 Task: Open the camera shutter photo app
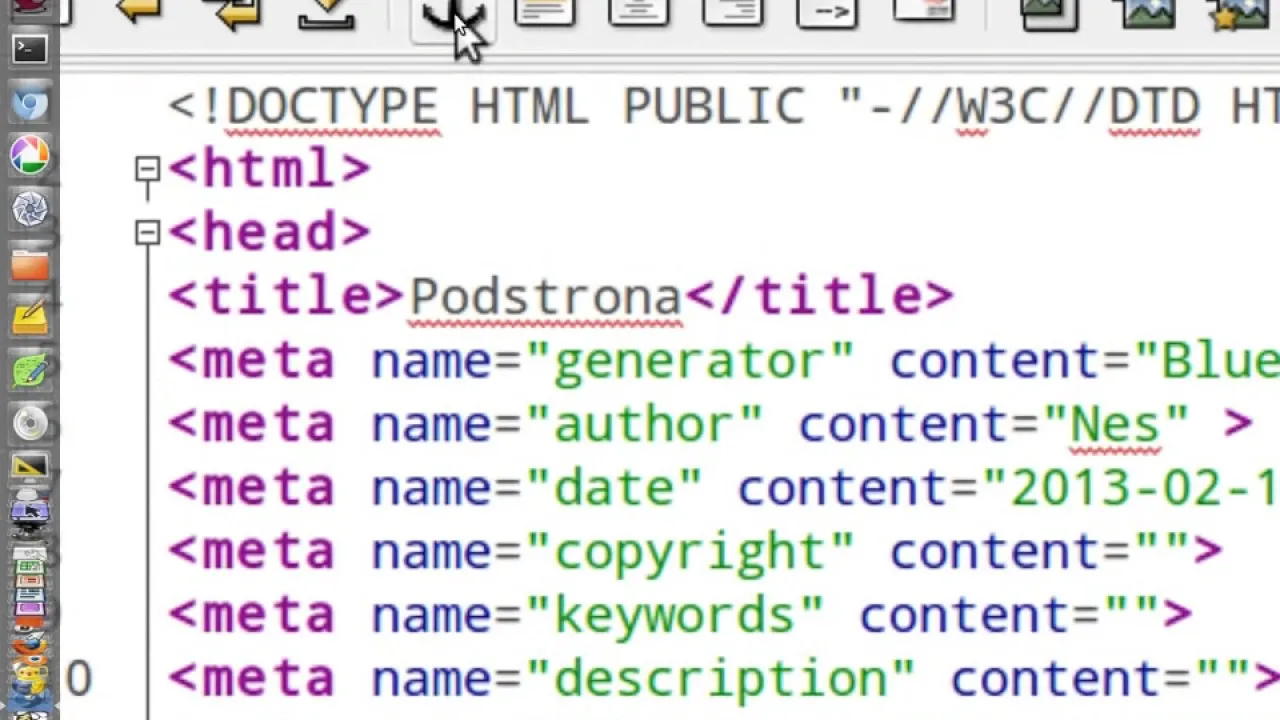coord(29,209)
